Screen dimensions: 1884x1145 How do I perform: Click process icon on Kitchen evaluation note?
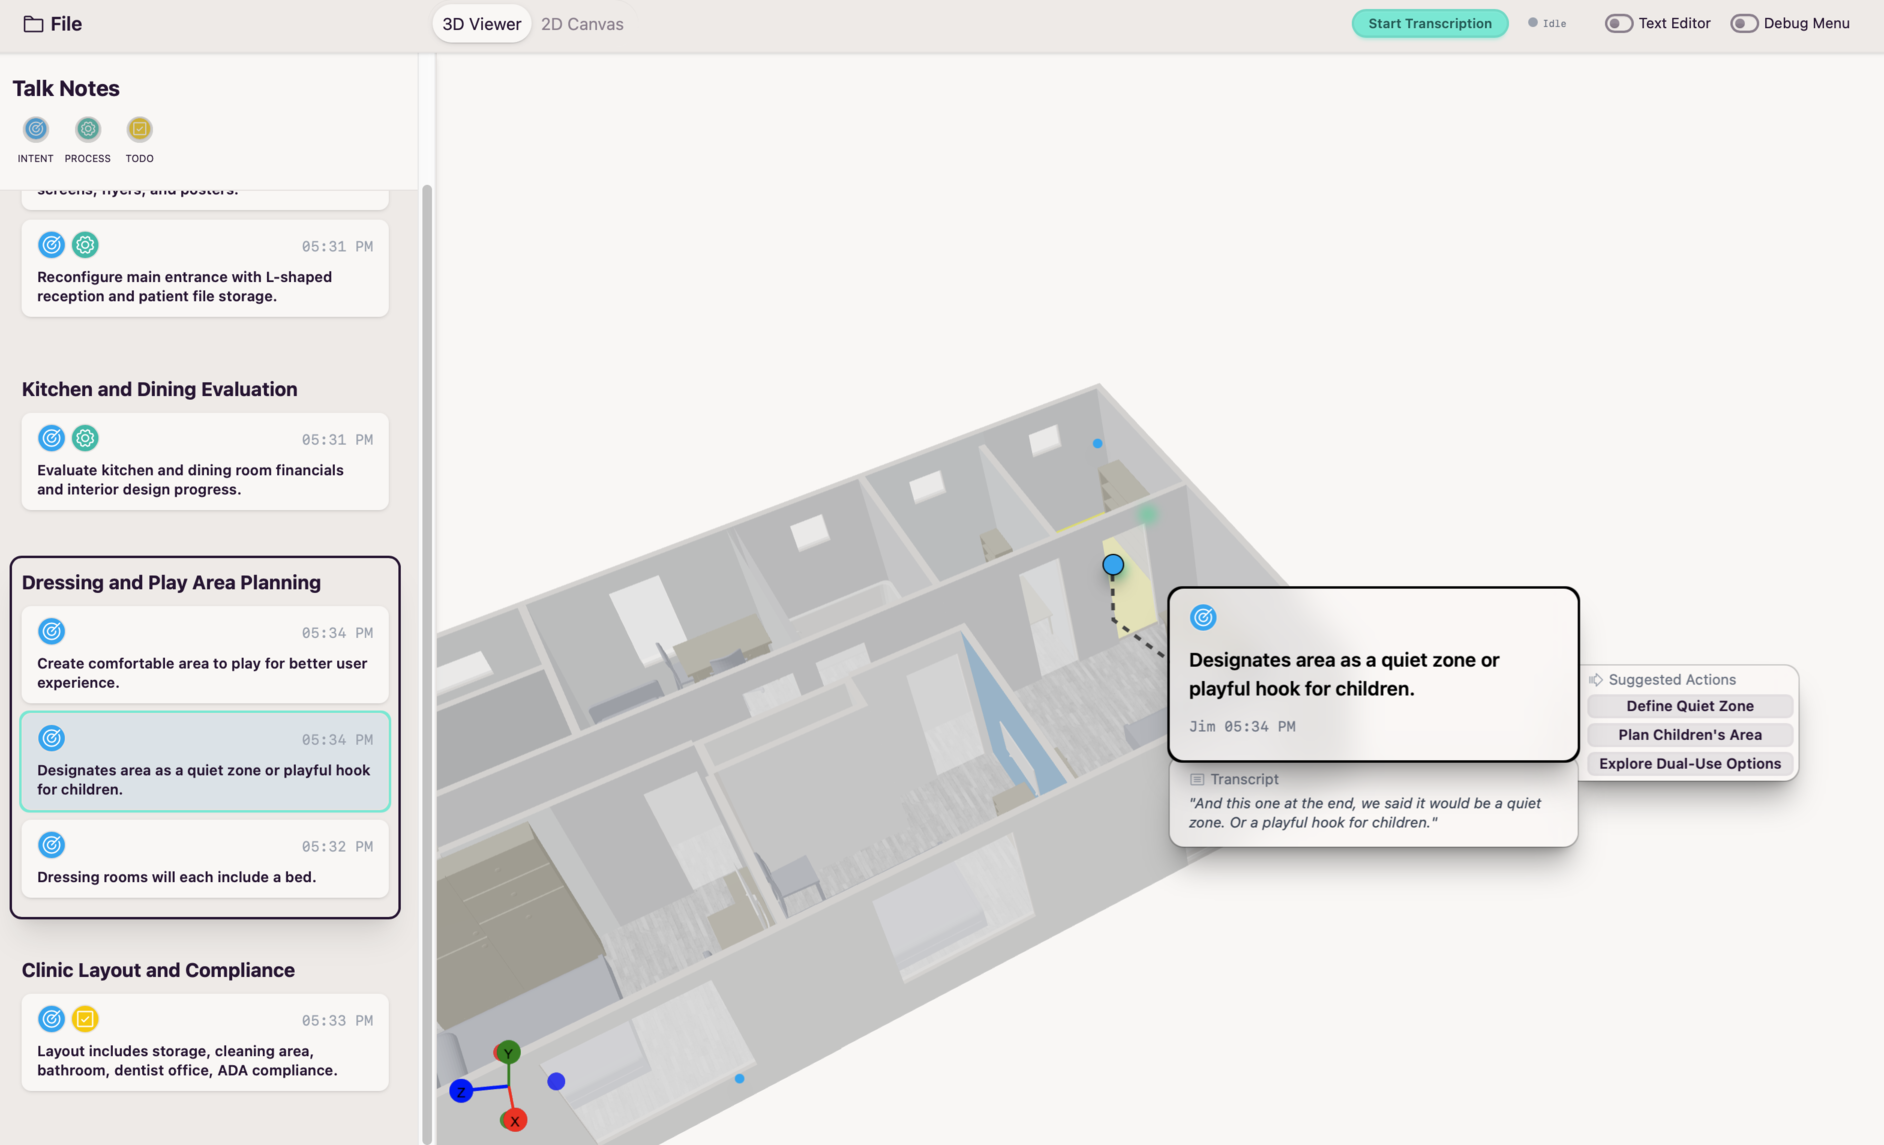click(x=85, y=438)
